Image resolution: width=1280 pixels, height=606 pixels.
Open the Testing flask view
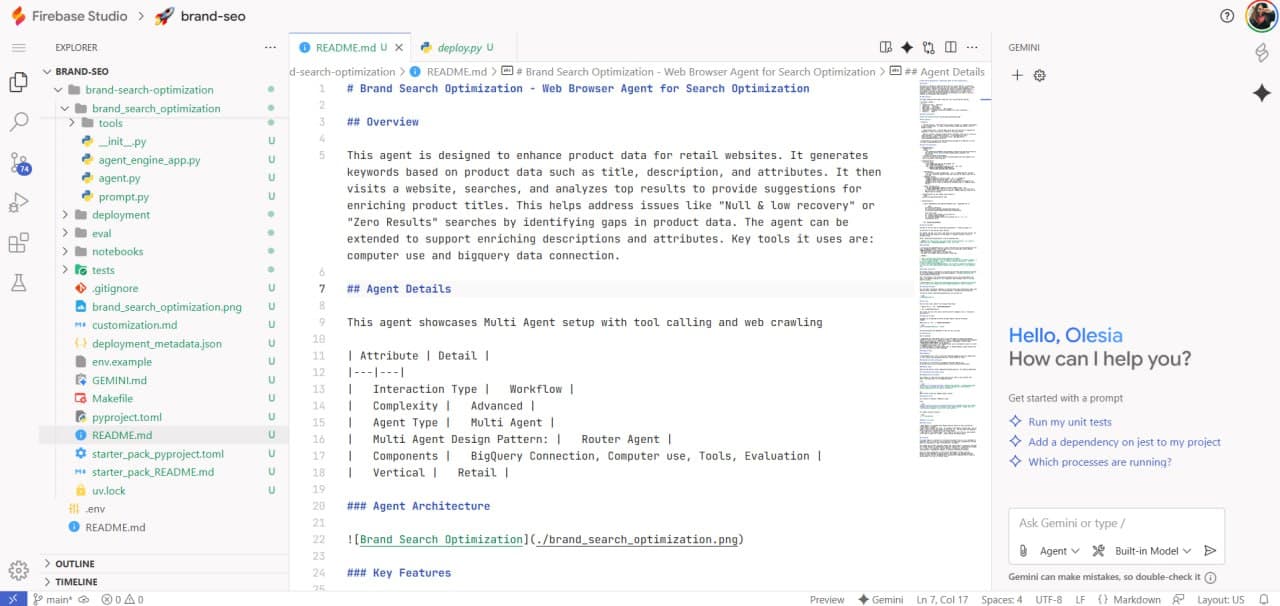point(18,283)
